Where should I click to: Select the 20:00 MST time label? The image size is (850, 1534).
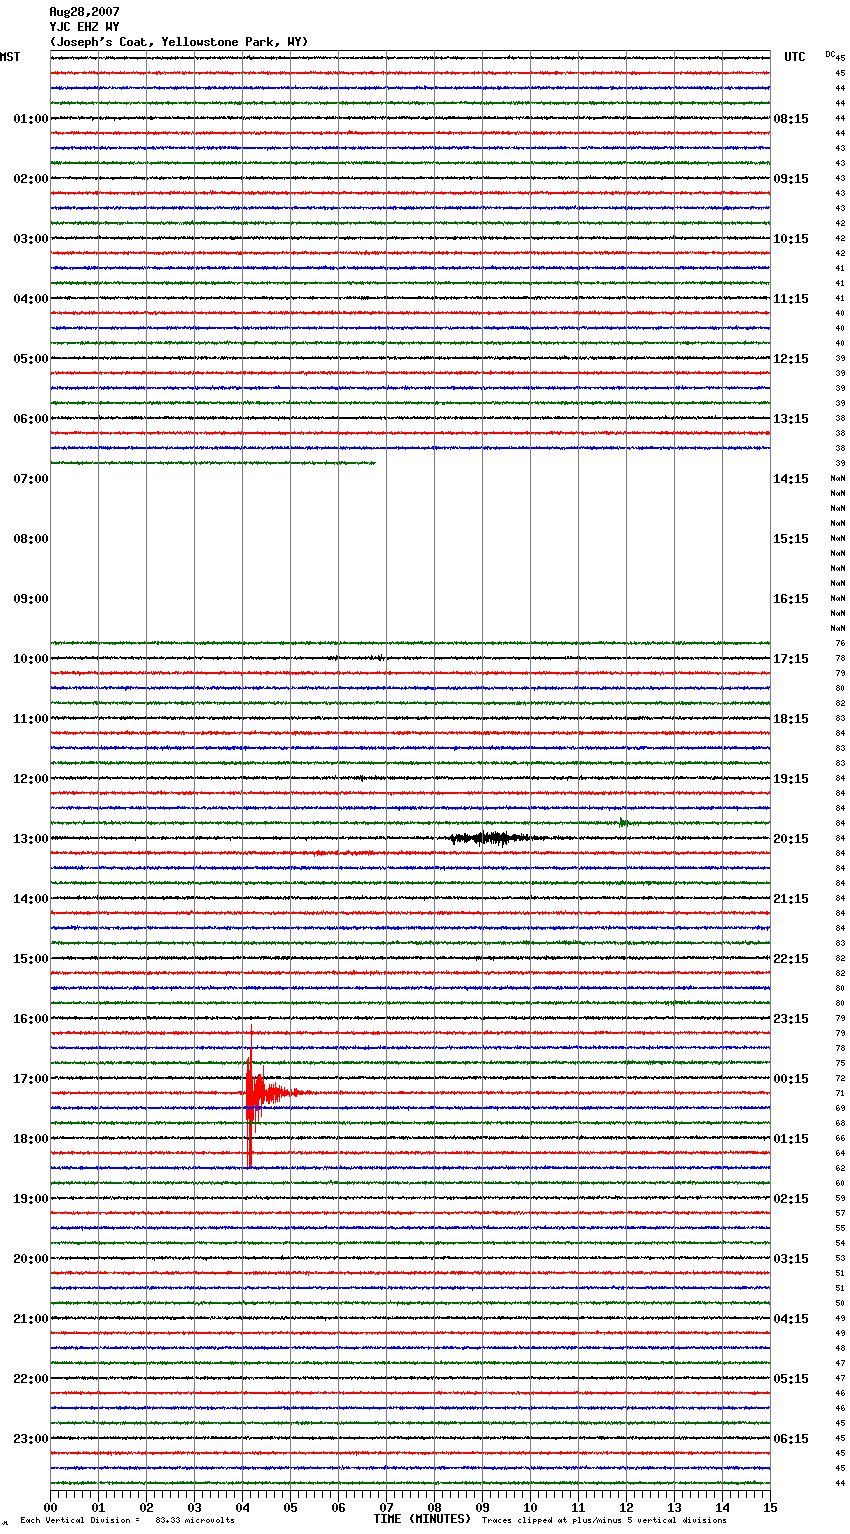(x=30, y=1259)
